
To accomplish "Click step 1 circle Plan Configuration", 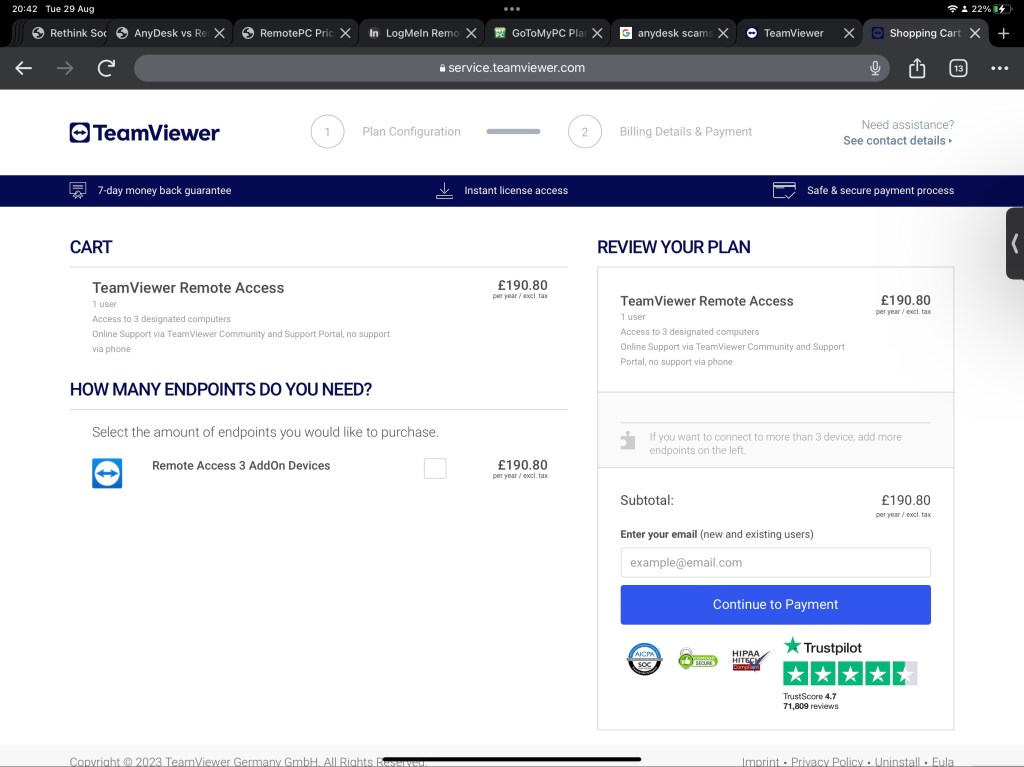I will [327, 132].
